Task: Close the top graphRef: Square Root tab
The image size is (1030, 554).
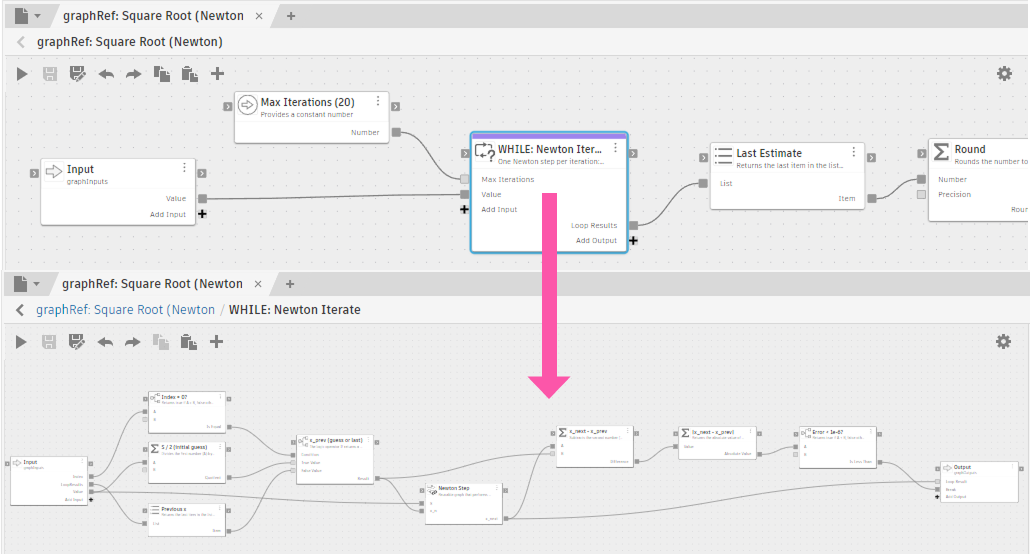Action: pos(259,16)
